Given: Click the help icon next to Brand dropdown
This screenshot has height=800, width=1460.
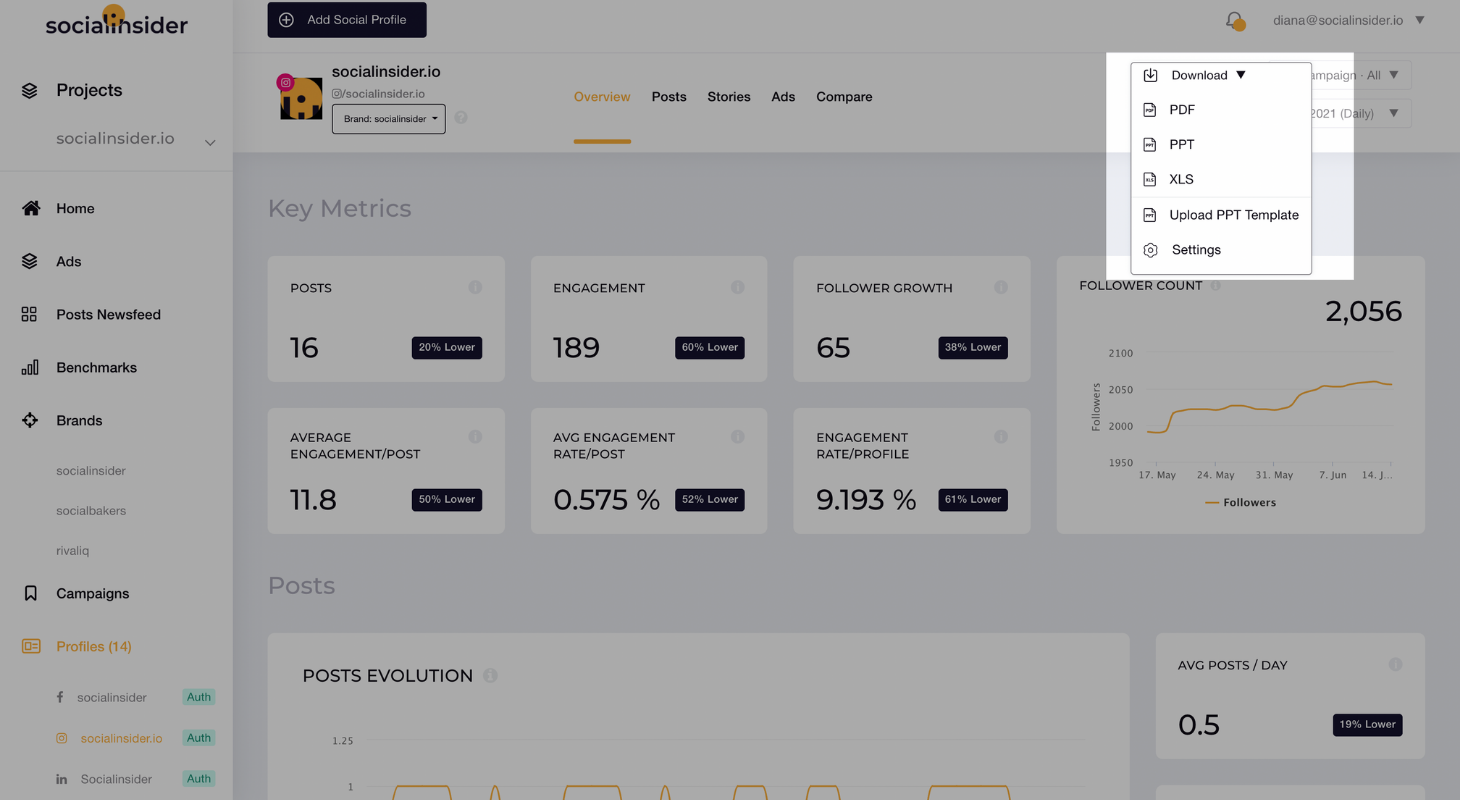Looking at the screenshot, I should [x=460, y=117].
